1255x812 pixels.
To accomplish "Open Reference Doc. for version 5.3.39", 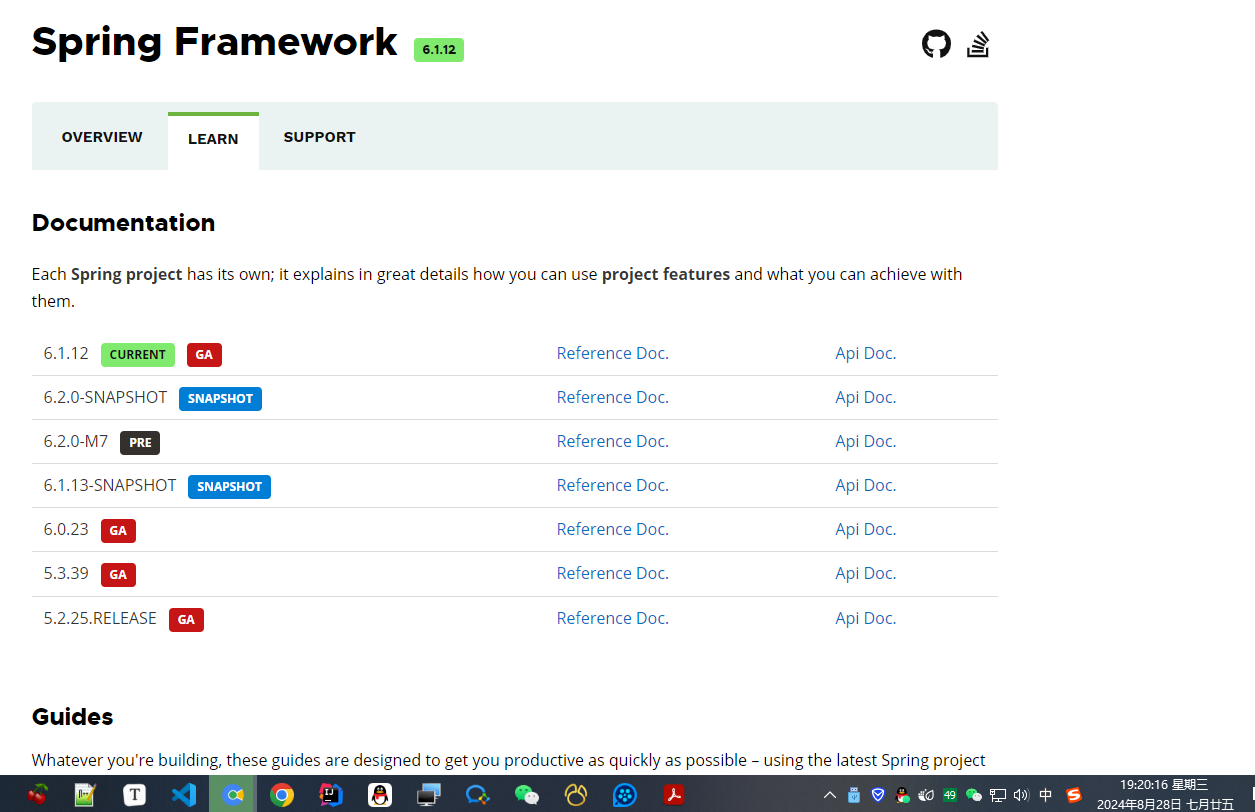I will click(613, 573).
